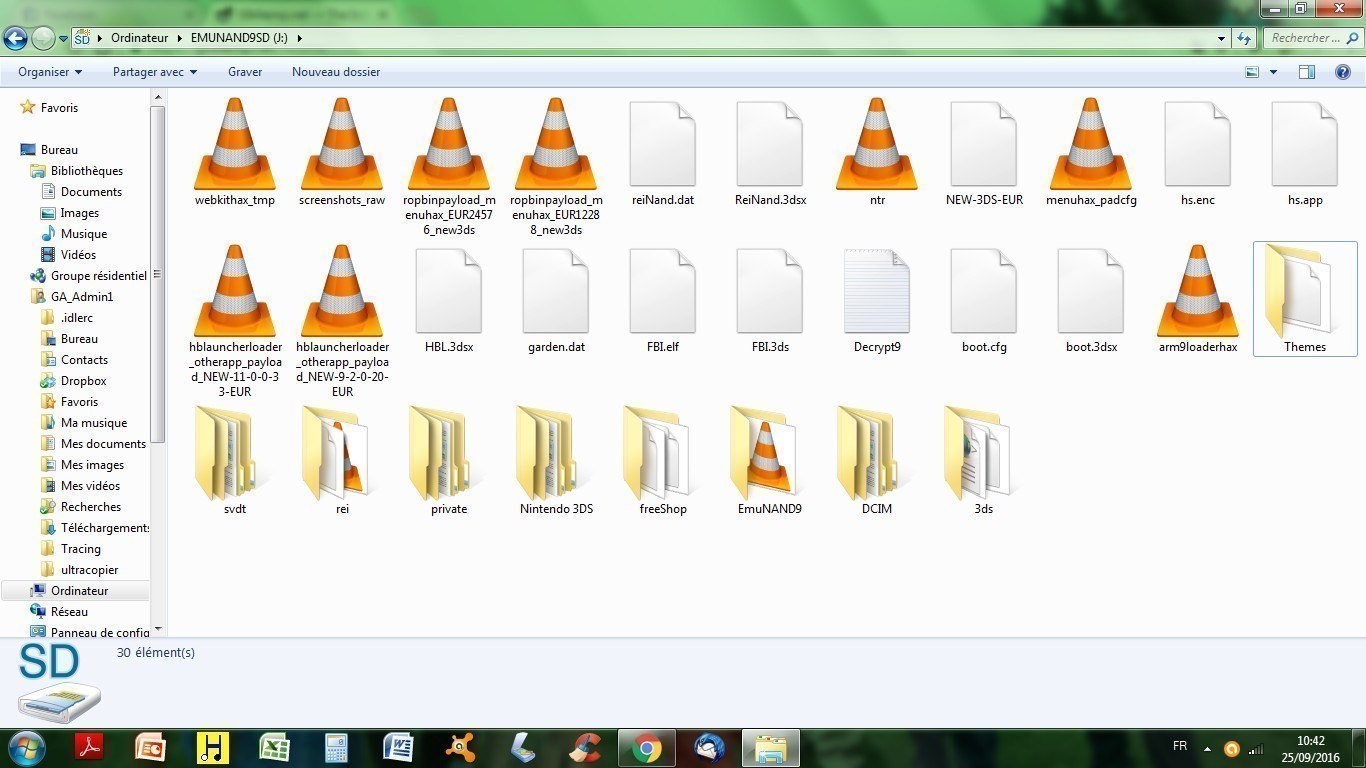This screenshot has height=768, width=1366.
Task: Select the garden.dat file
Action: pyautogui.click(x=556, y=300)
